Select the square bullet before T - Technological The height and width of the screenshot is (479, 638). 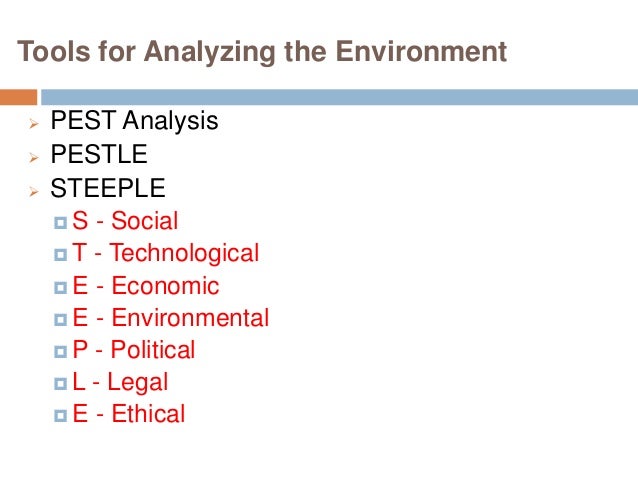62,254
